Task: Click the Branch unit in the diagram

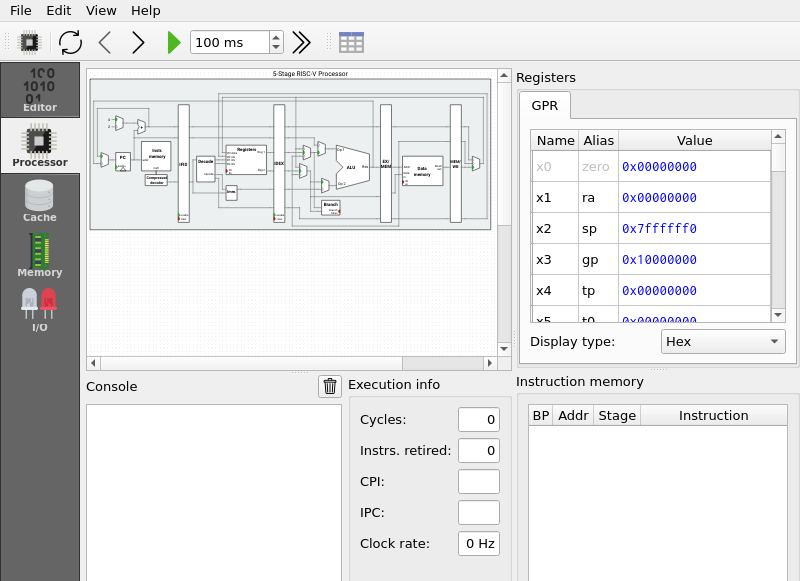Action: point(331,208)
